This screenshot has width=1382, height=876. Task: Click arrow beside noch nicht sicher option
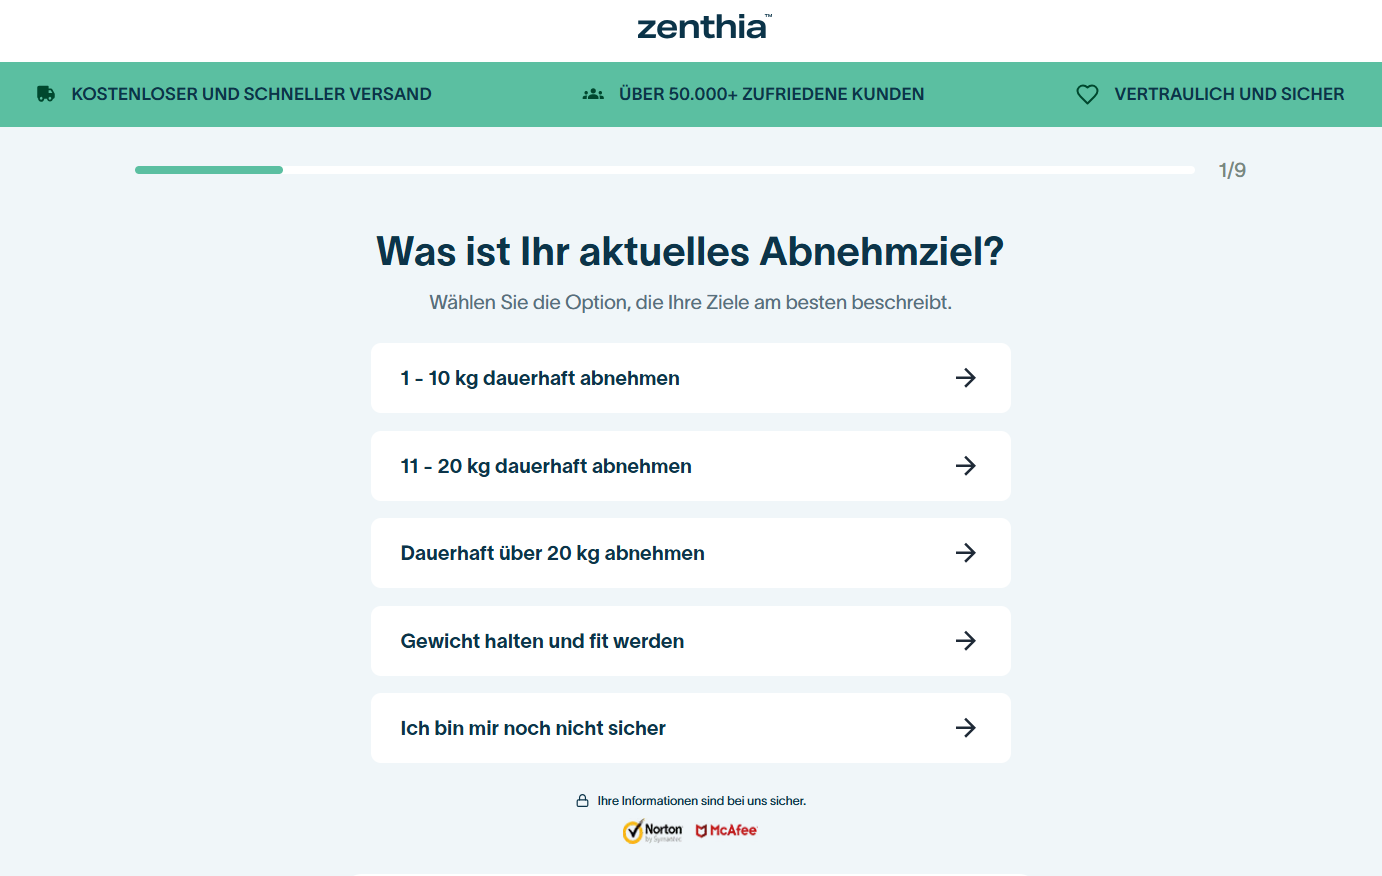click(965, 728)
